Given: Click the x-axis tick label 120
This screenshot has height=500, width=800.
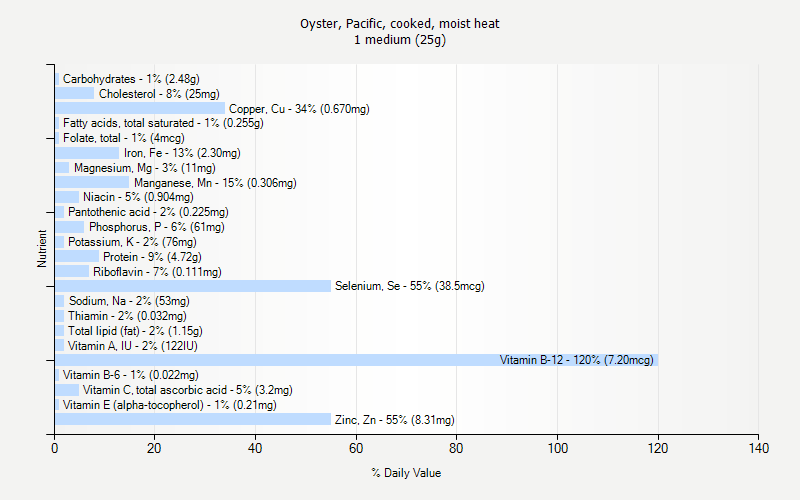Looking at the screenshot, I should (658, 448).
